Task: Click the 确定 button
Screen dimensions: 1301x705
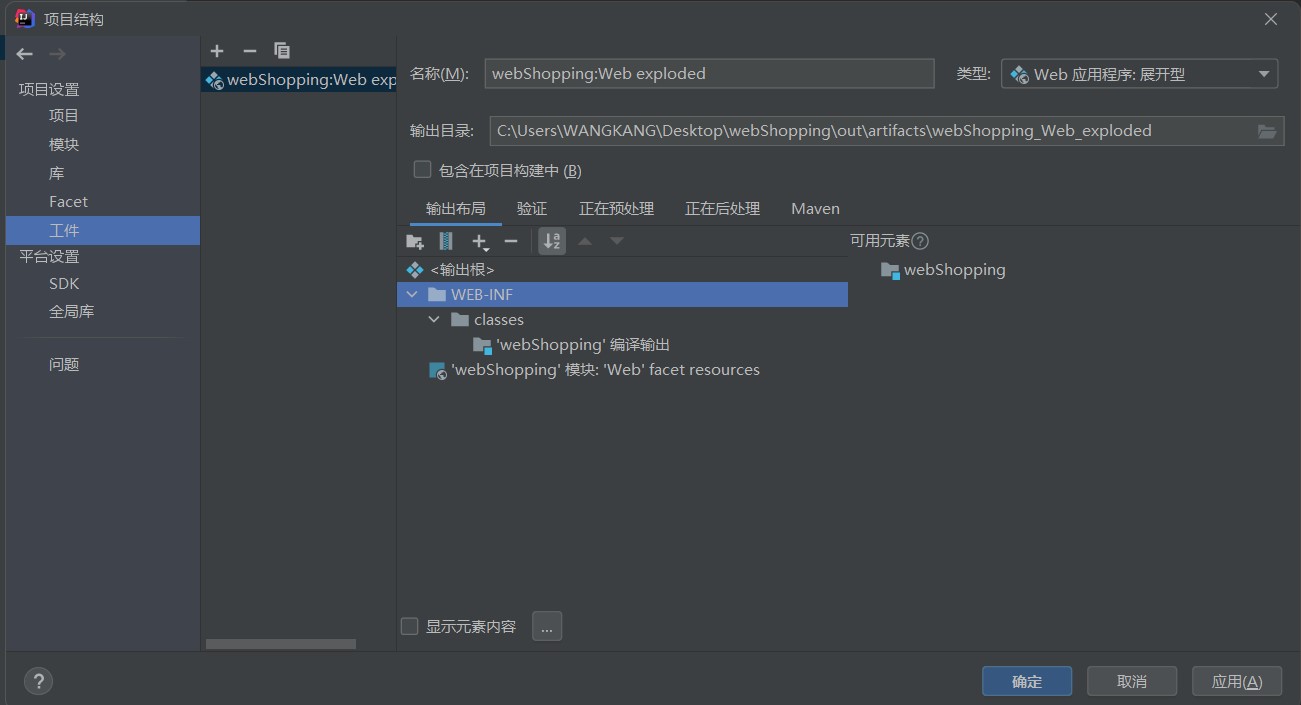Action: [1027, 681]
